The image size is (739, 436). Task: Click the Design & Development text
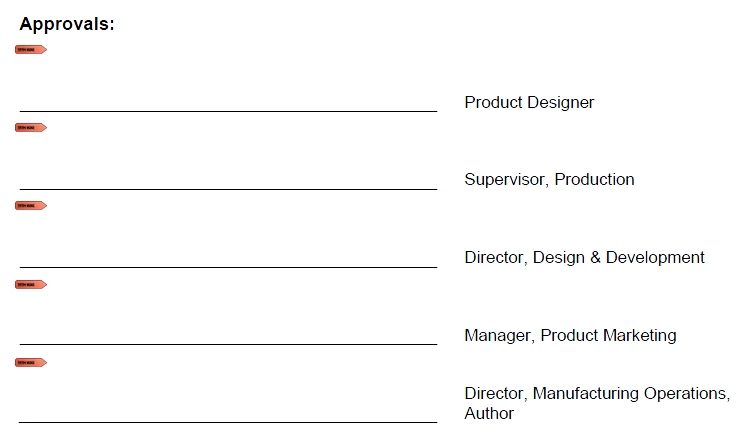pos(619,258)
